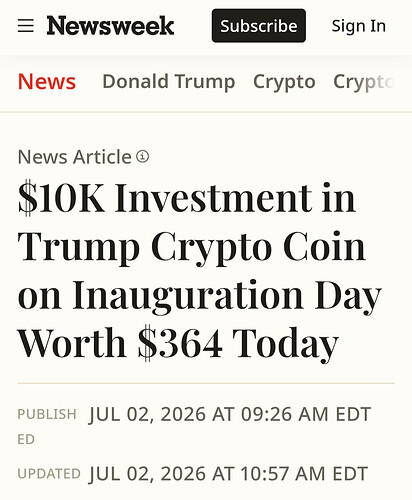The image size is (412, 500).
Task: Select the red News section tab
Action: (x=47, y=82)
